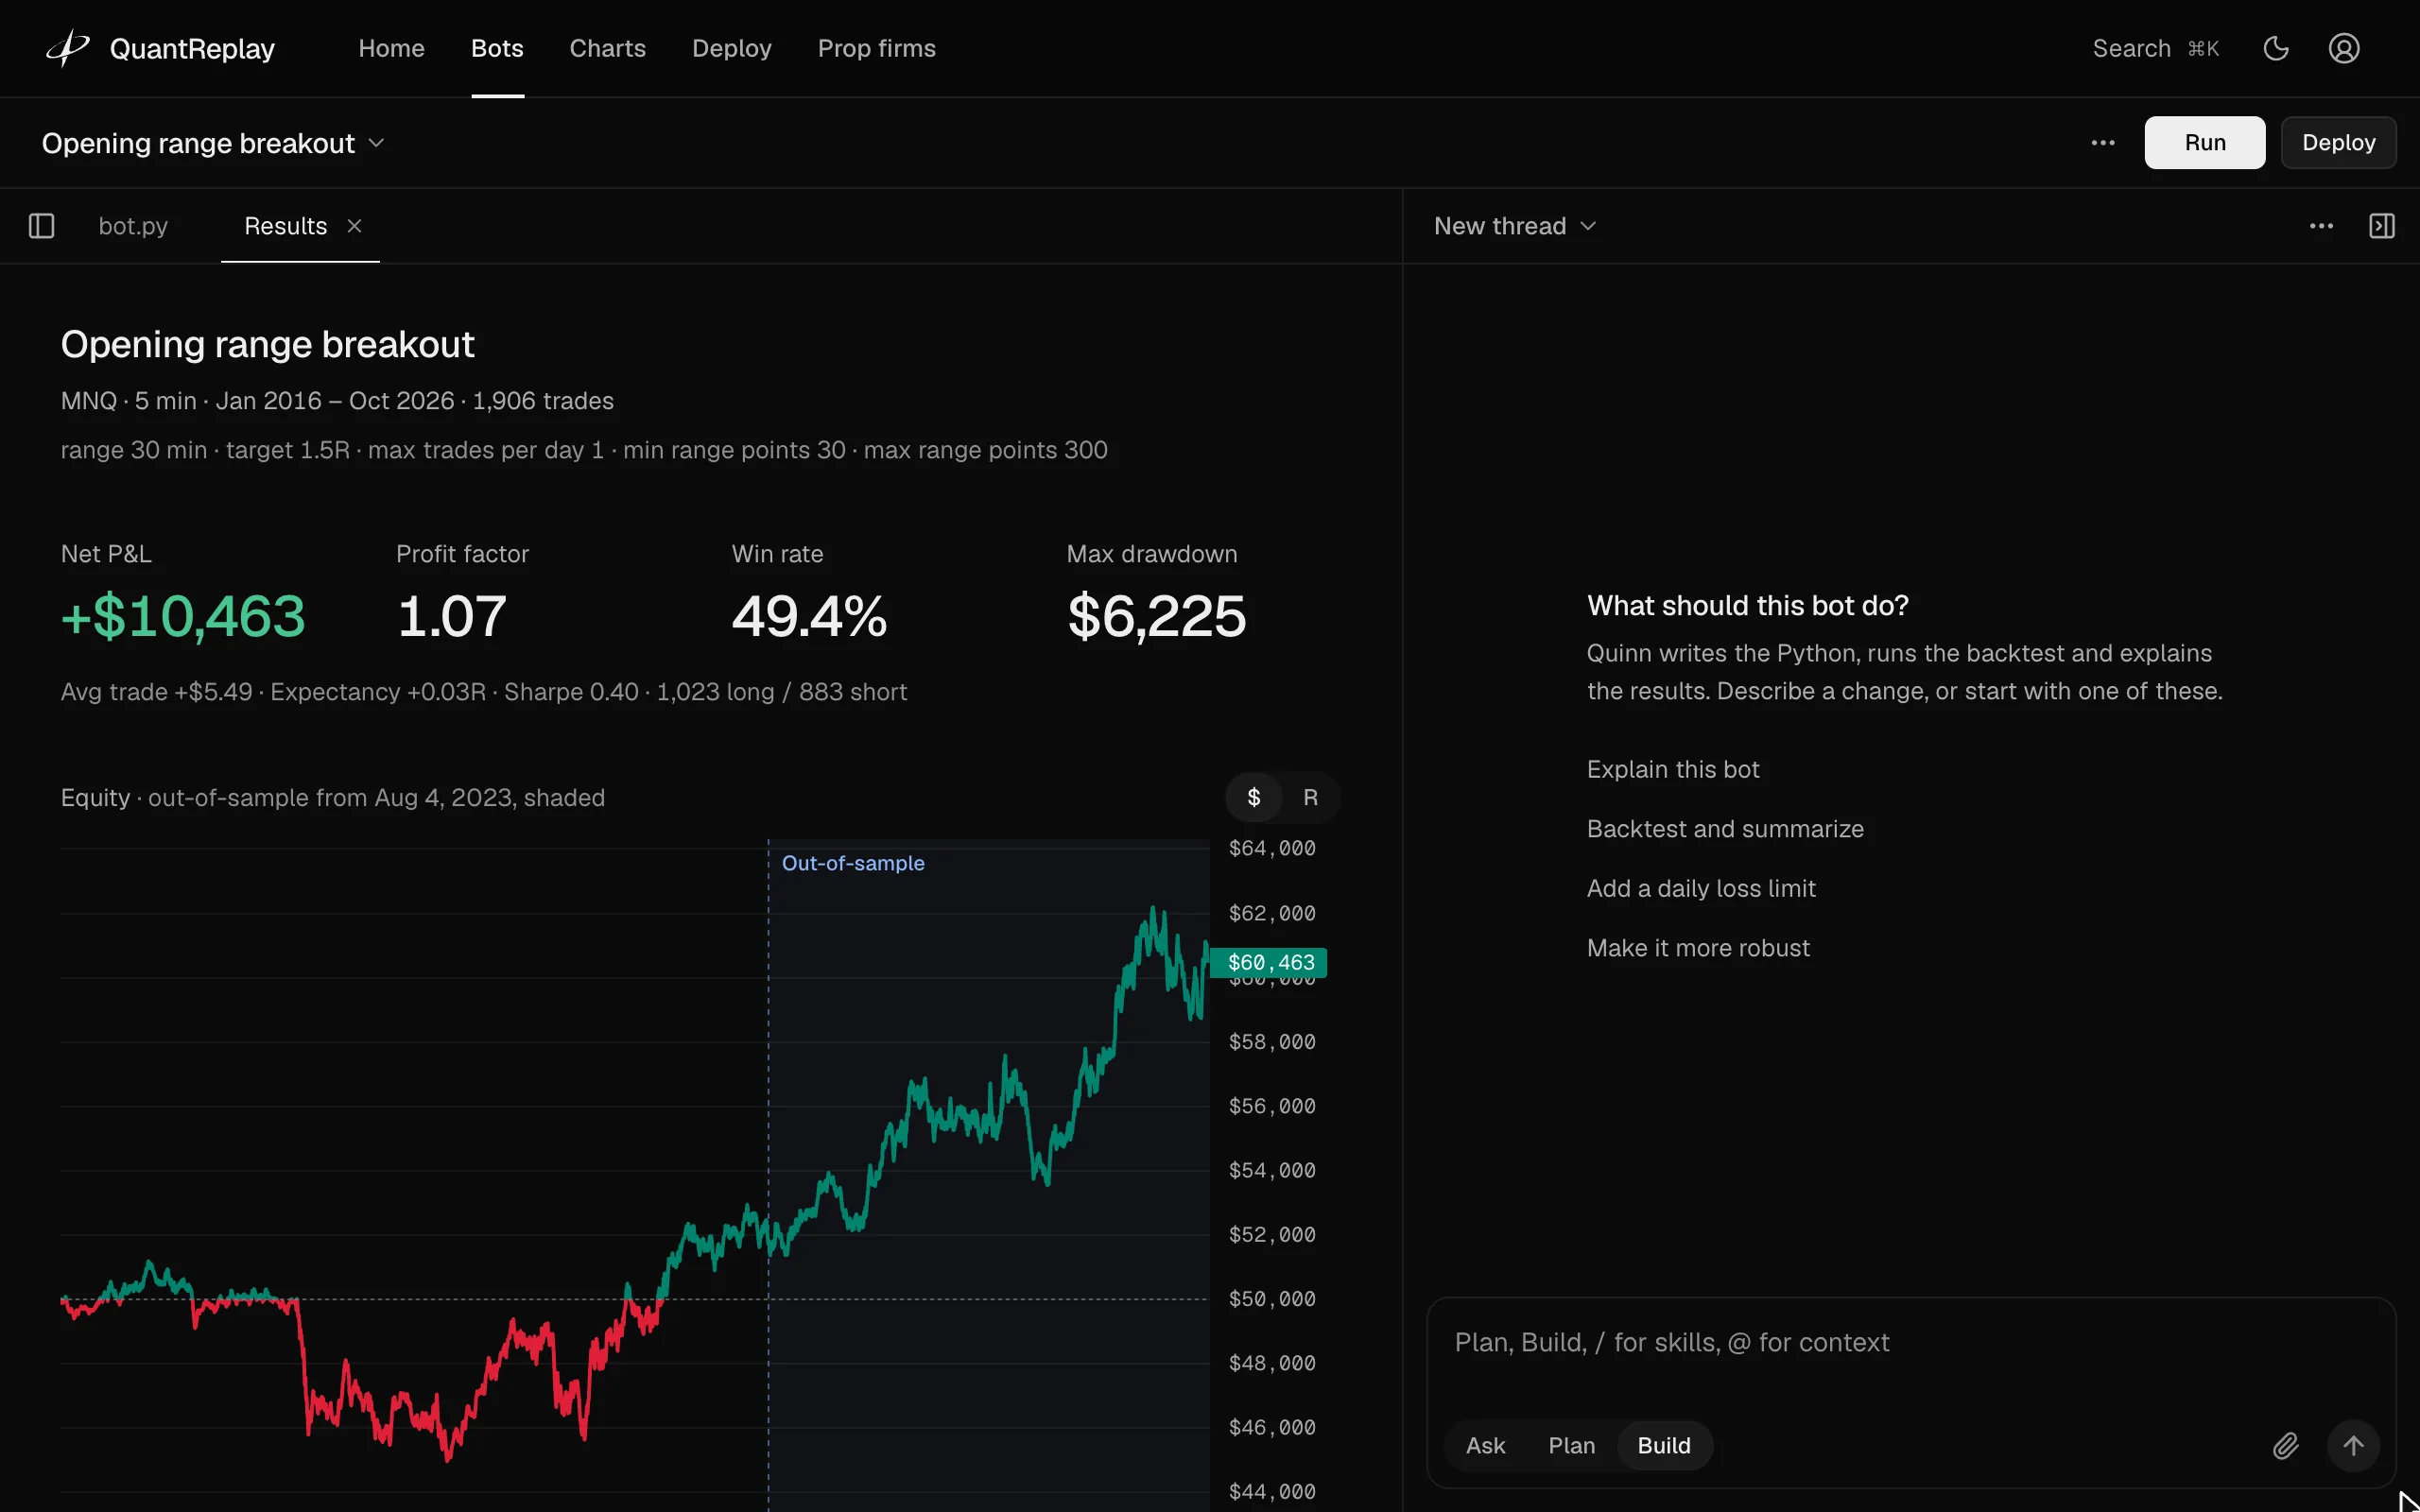The image size is (2420, 1512).
Task: Expand the Opening range breakout bot dropdown
Action: coord(213,143)
